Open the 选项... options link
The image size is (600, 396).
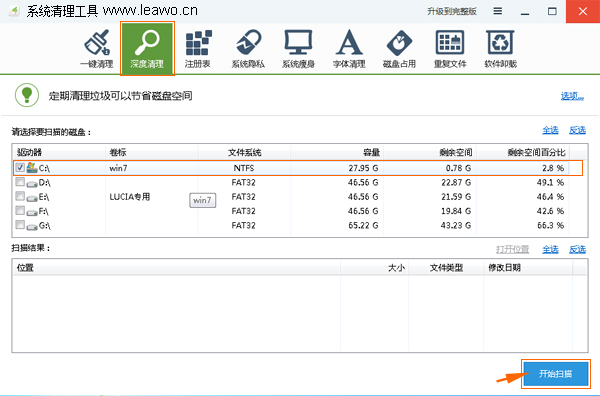click(572, 96)
